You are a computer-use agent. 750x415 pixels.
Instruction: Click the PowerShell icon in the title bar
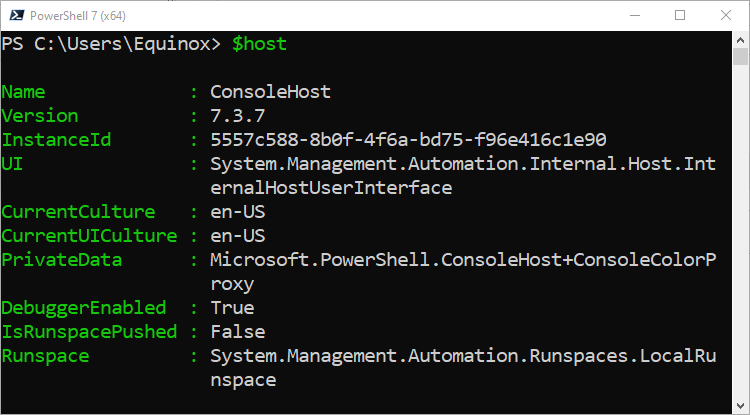(13, 14)
